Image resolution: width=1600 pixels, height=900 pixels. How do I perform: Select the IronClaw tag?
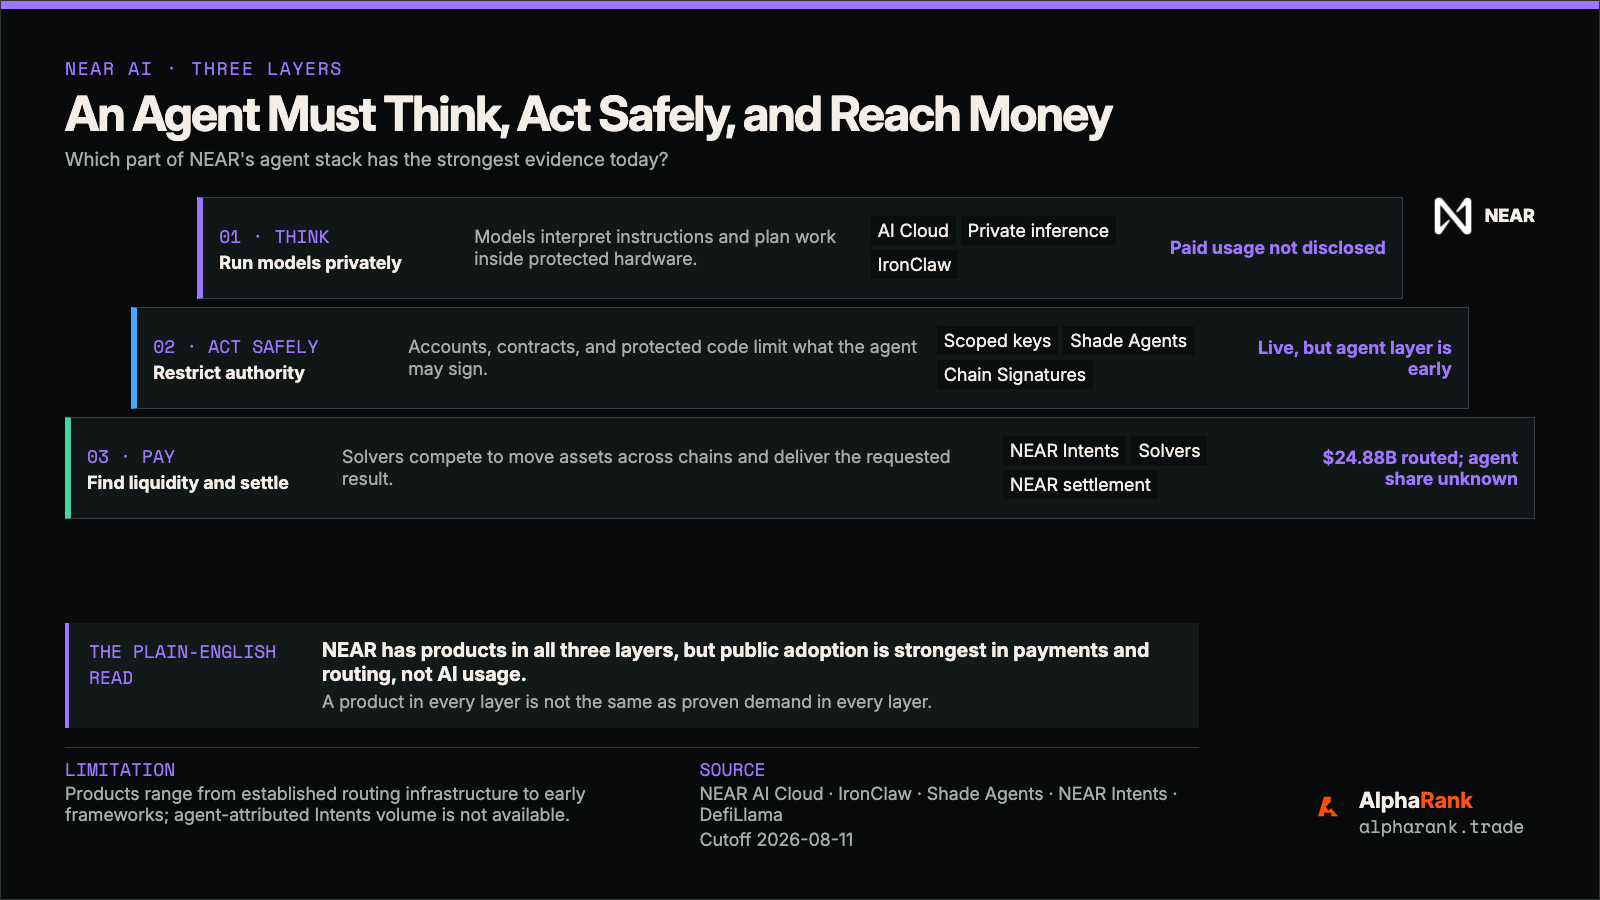914,265
